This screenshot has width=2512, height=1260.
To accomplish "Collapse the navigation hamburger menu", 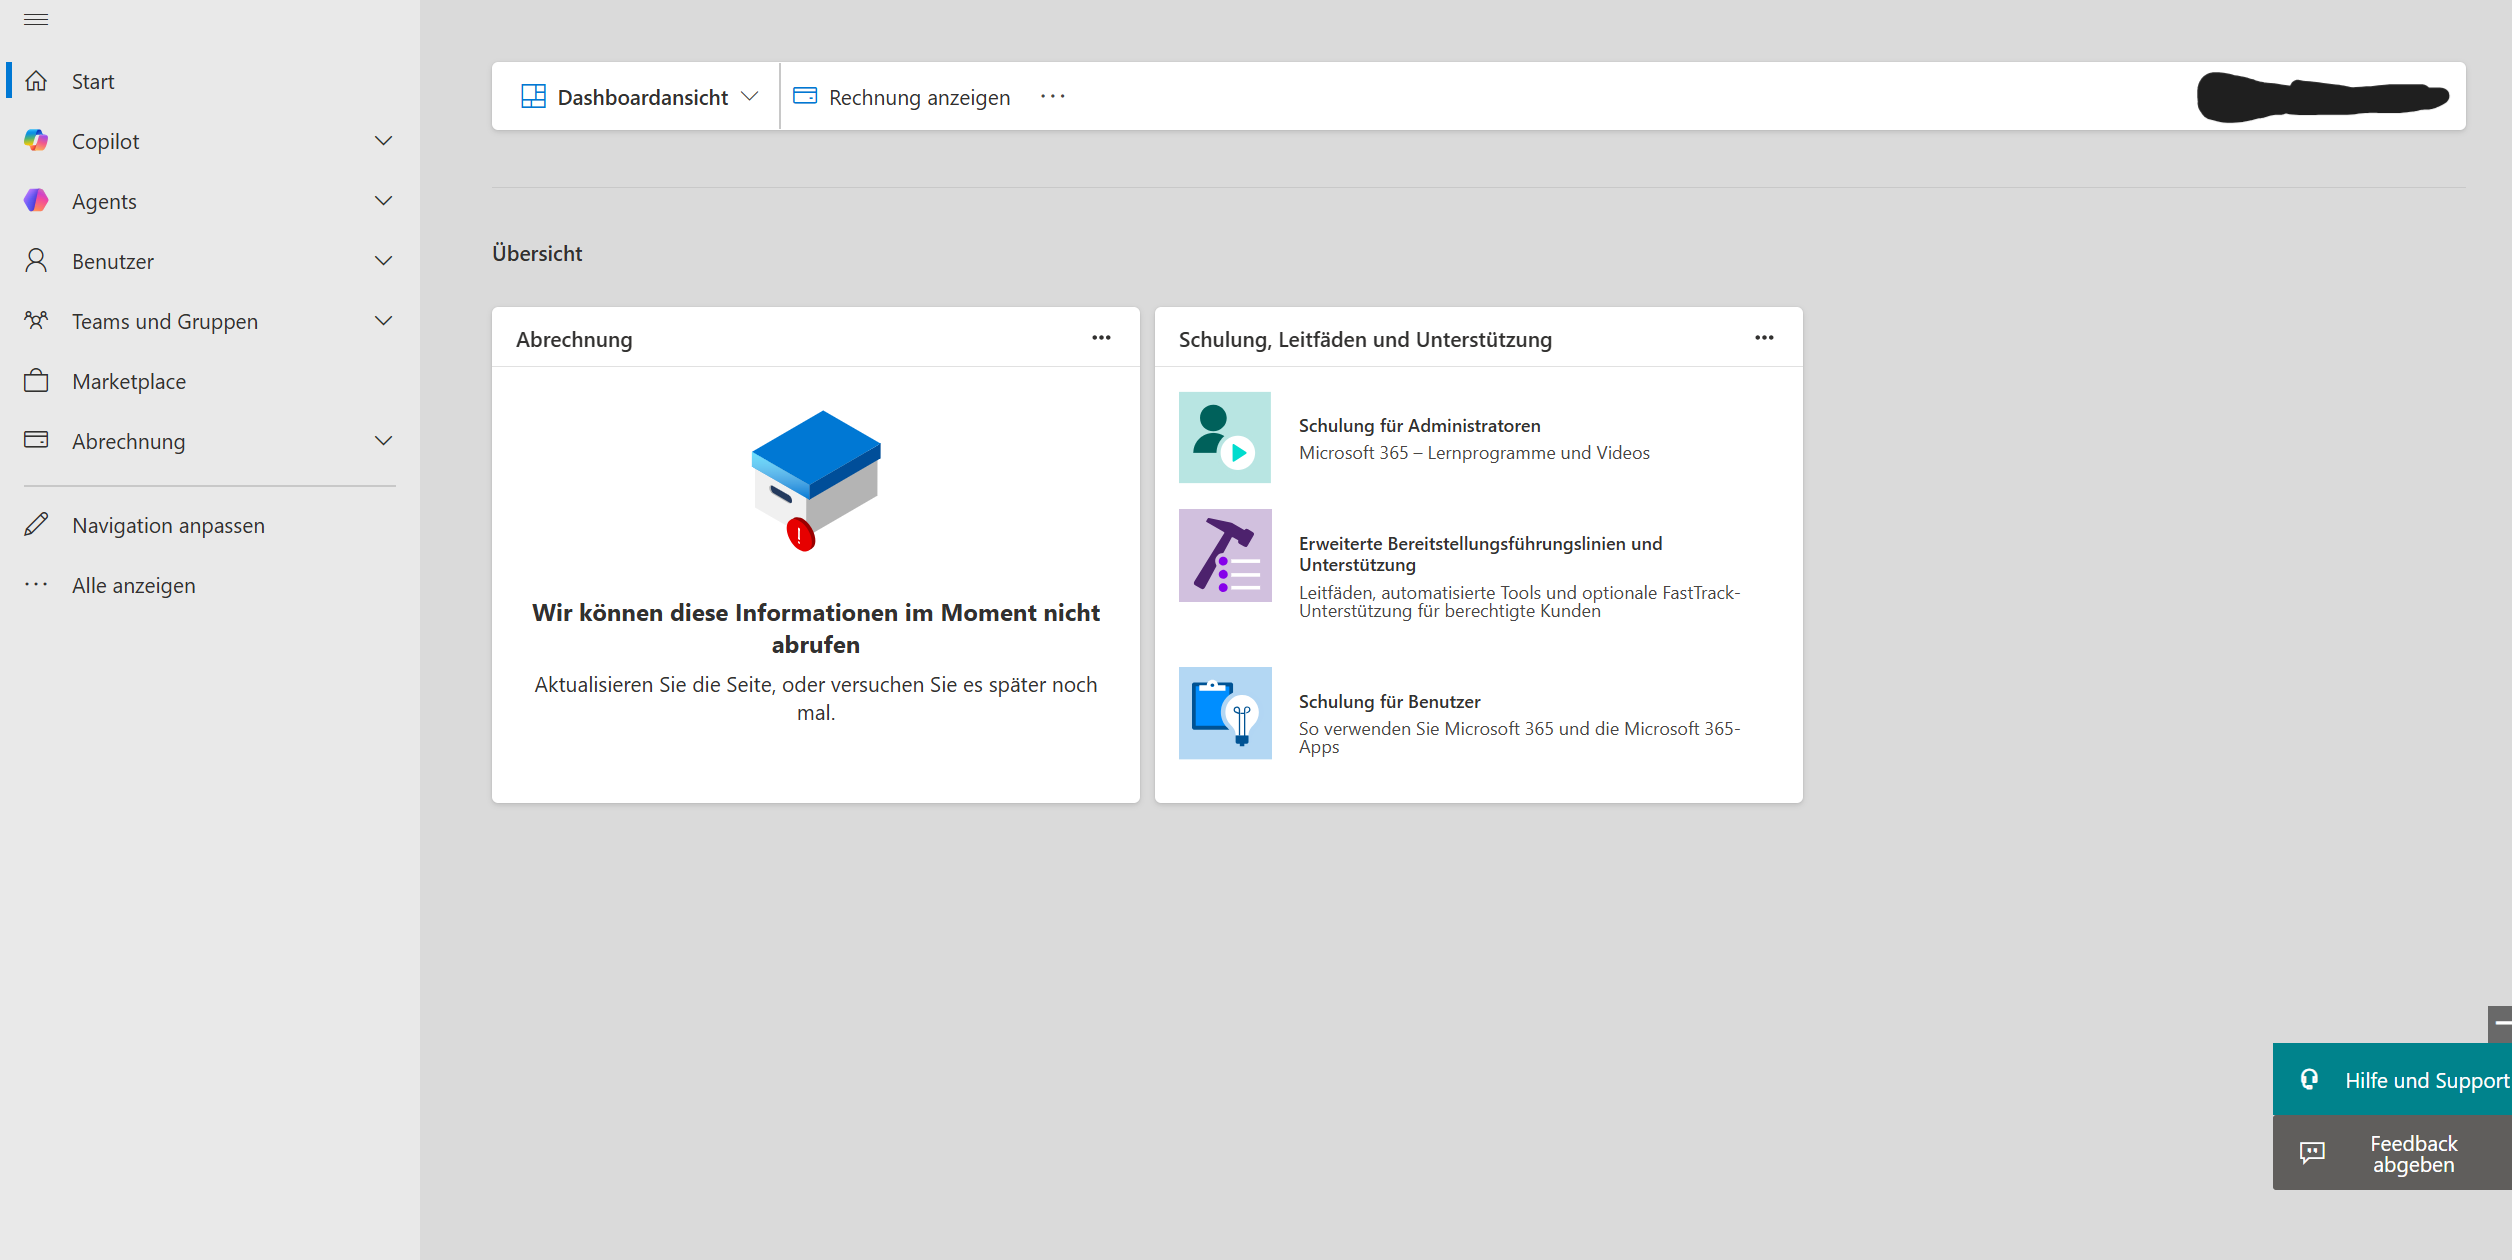I will (36, 20).
